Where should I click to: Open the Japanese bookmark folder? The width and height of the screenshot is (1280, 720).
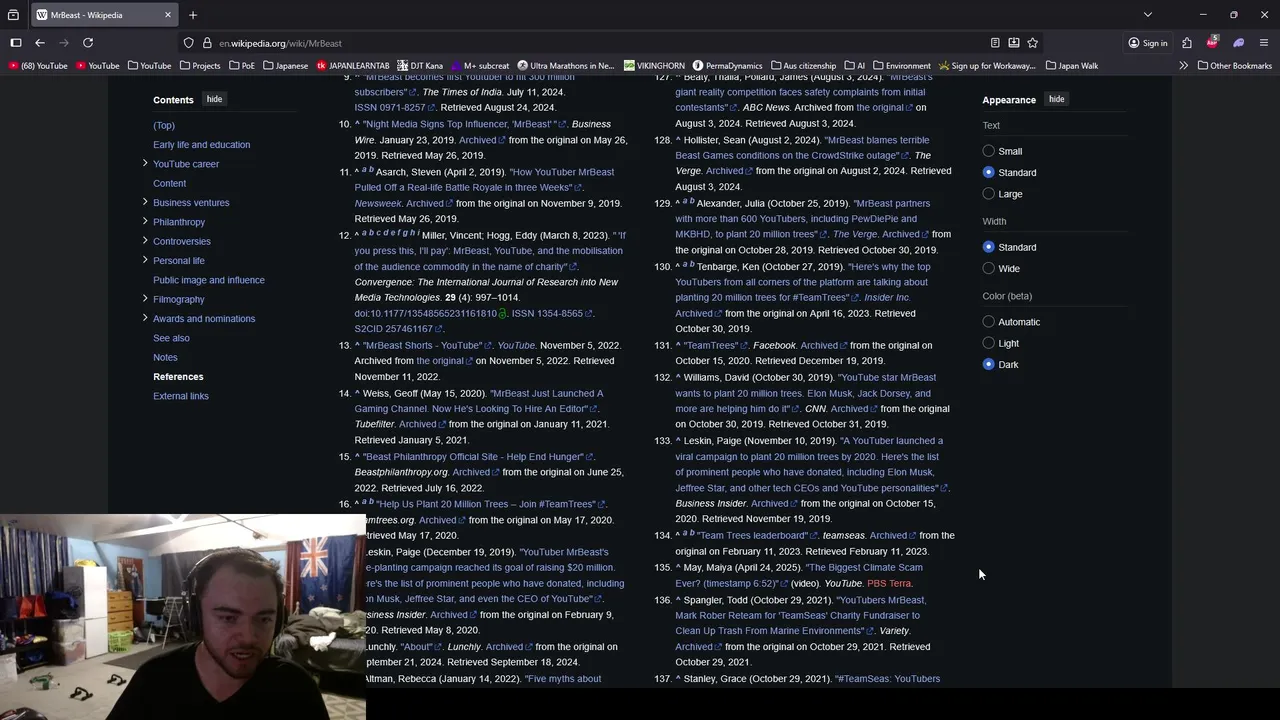click(x=286, y=66)
